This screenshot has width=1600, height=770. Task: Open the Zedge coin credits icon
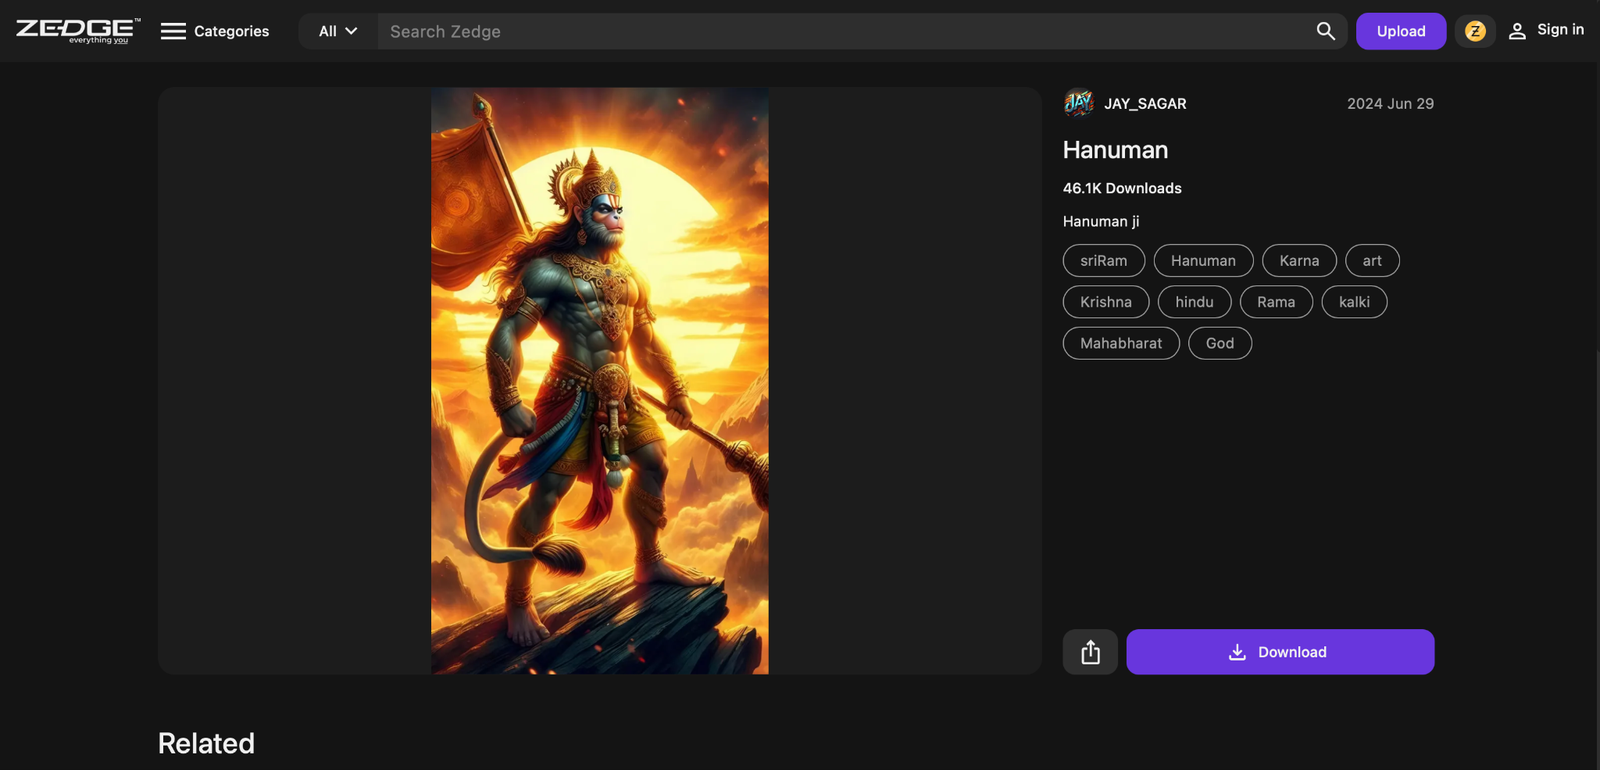point(1475,31)
